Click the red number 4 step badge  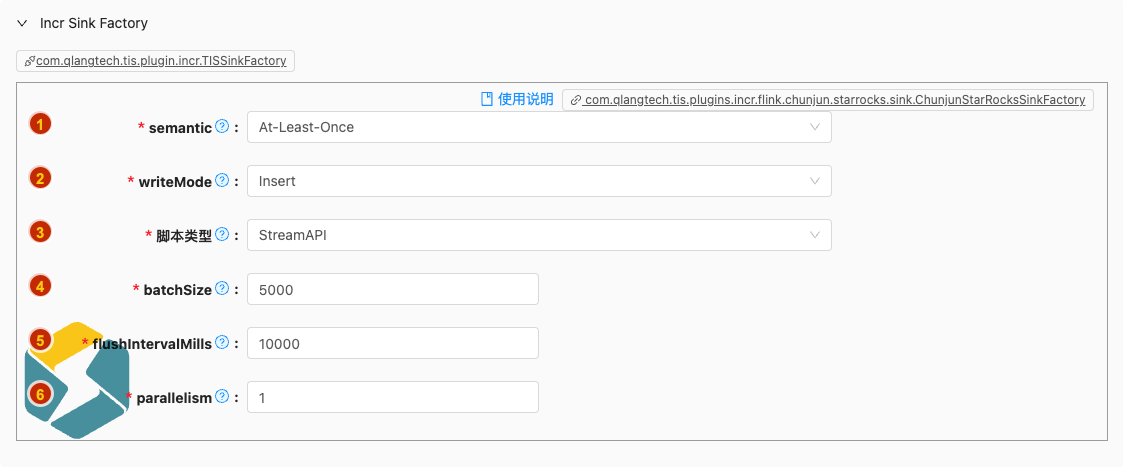pos(40,286)
